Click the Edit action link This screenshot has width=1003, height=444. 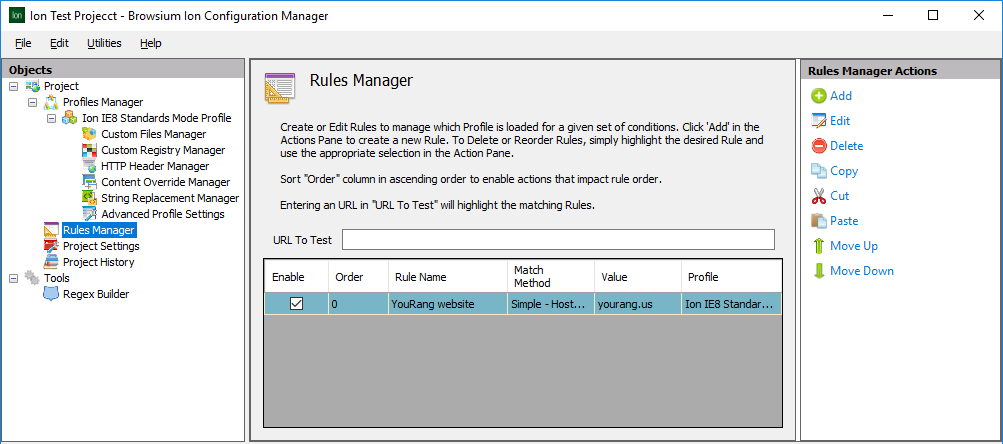[839, 121]
